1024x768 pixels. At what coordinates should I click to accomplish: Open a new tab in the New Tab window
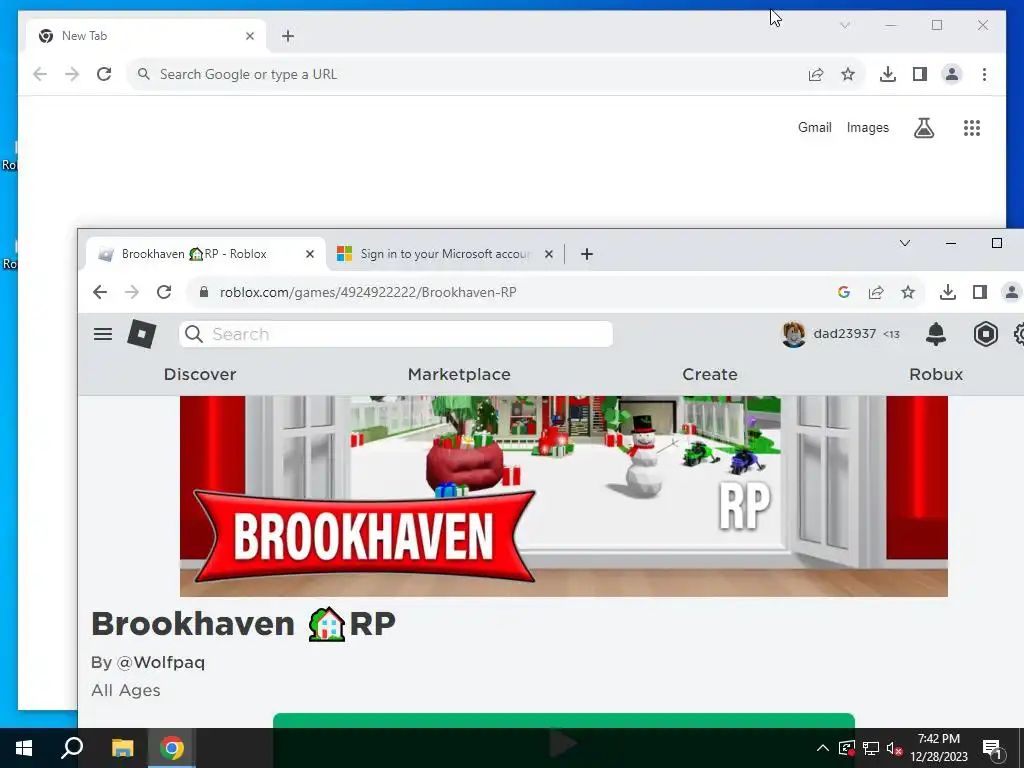click(x=288, y=36)
